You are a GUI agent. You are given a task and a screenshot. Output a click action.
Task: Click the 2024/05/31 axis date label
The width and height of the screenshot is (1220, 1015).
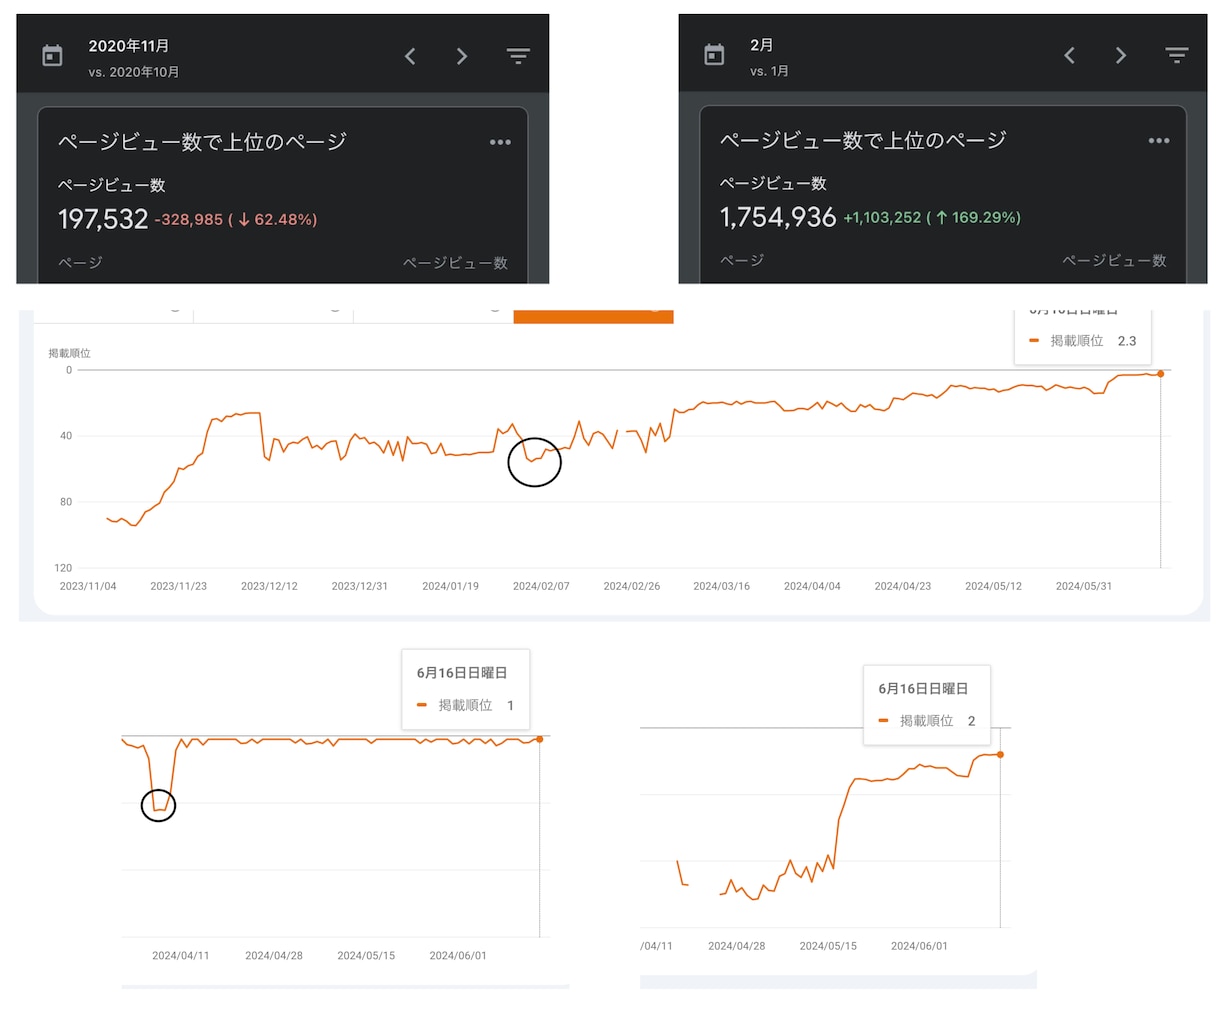coord(1084,586)
